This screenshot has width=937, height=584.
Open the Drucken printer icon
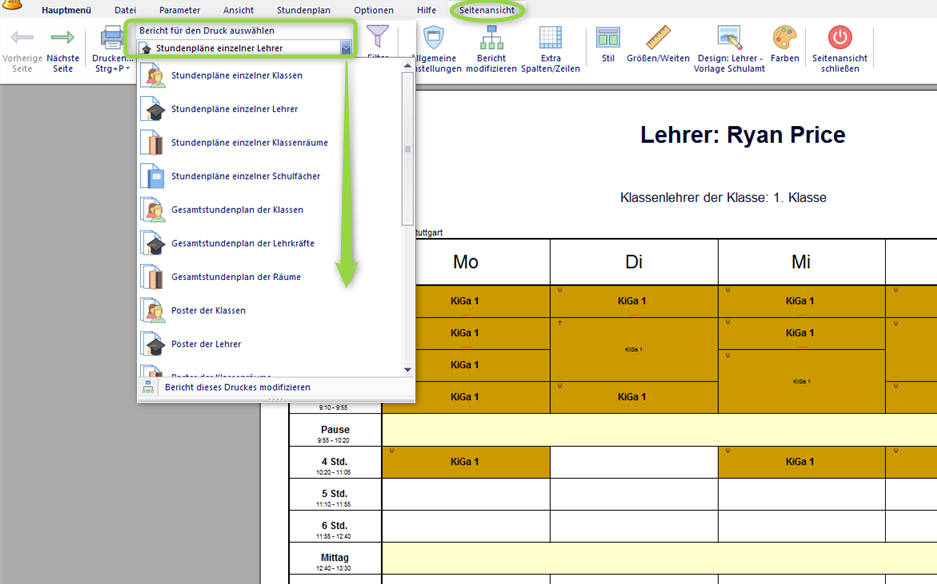click(112, 38)
